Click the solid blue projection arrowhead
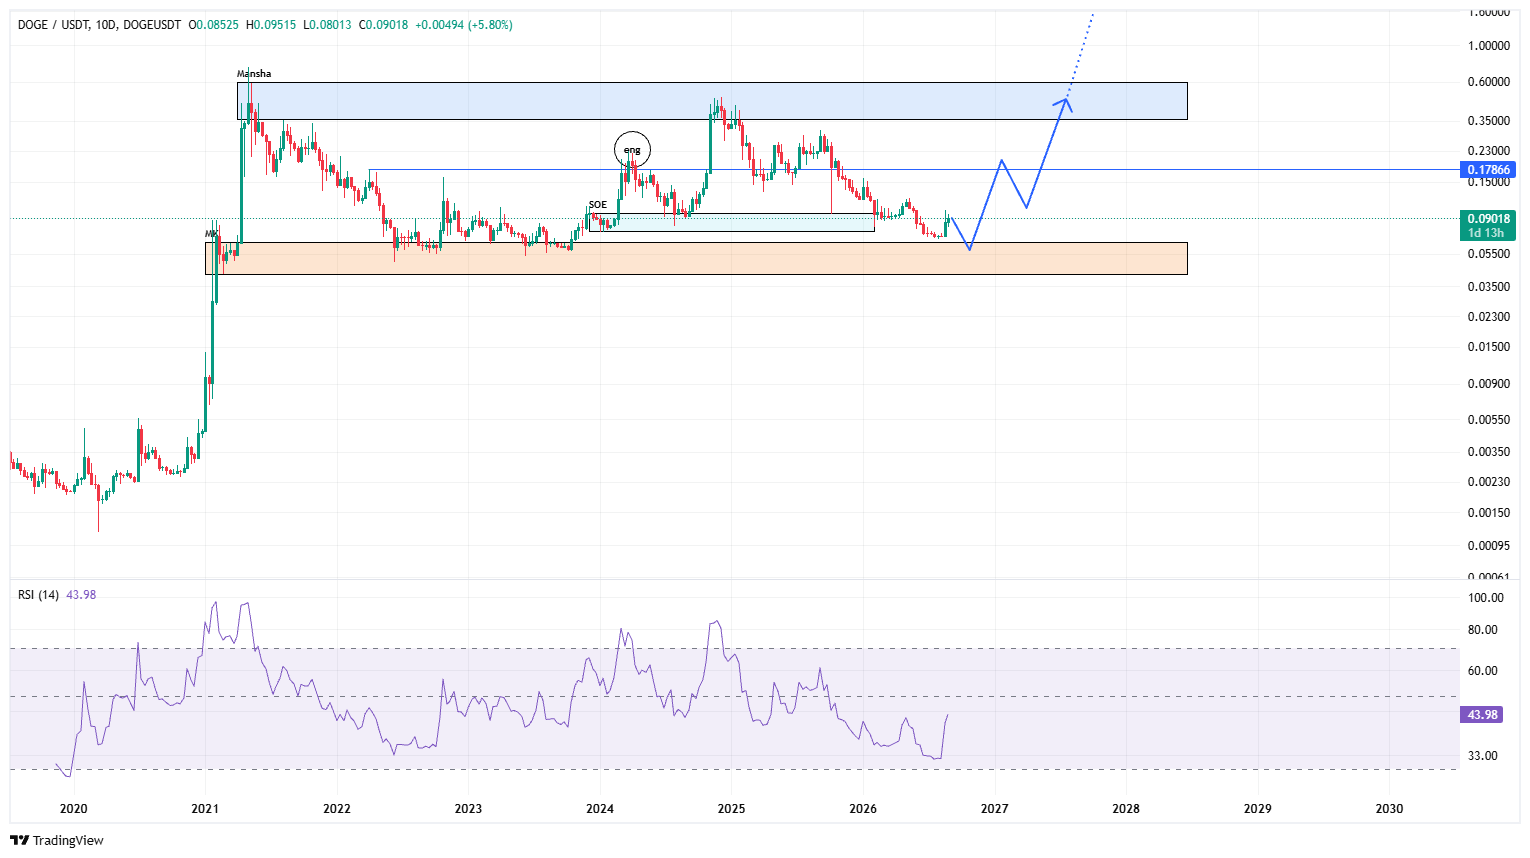 tap(1064, 102)
